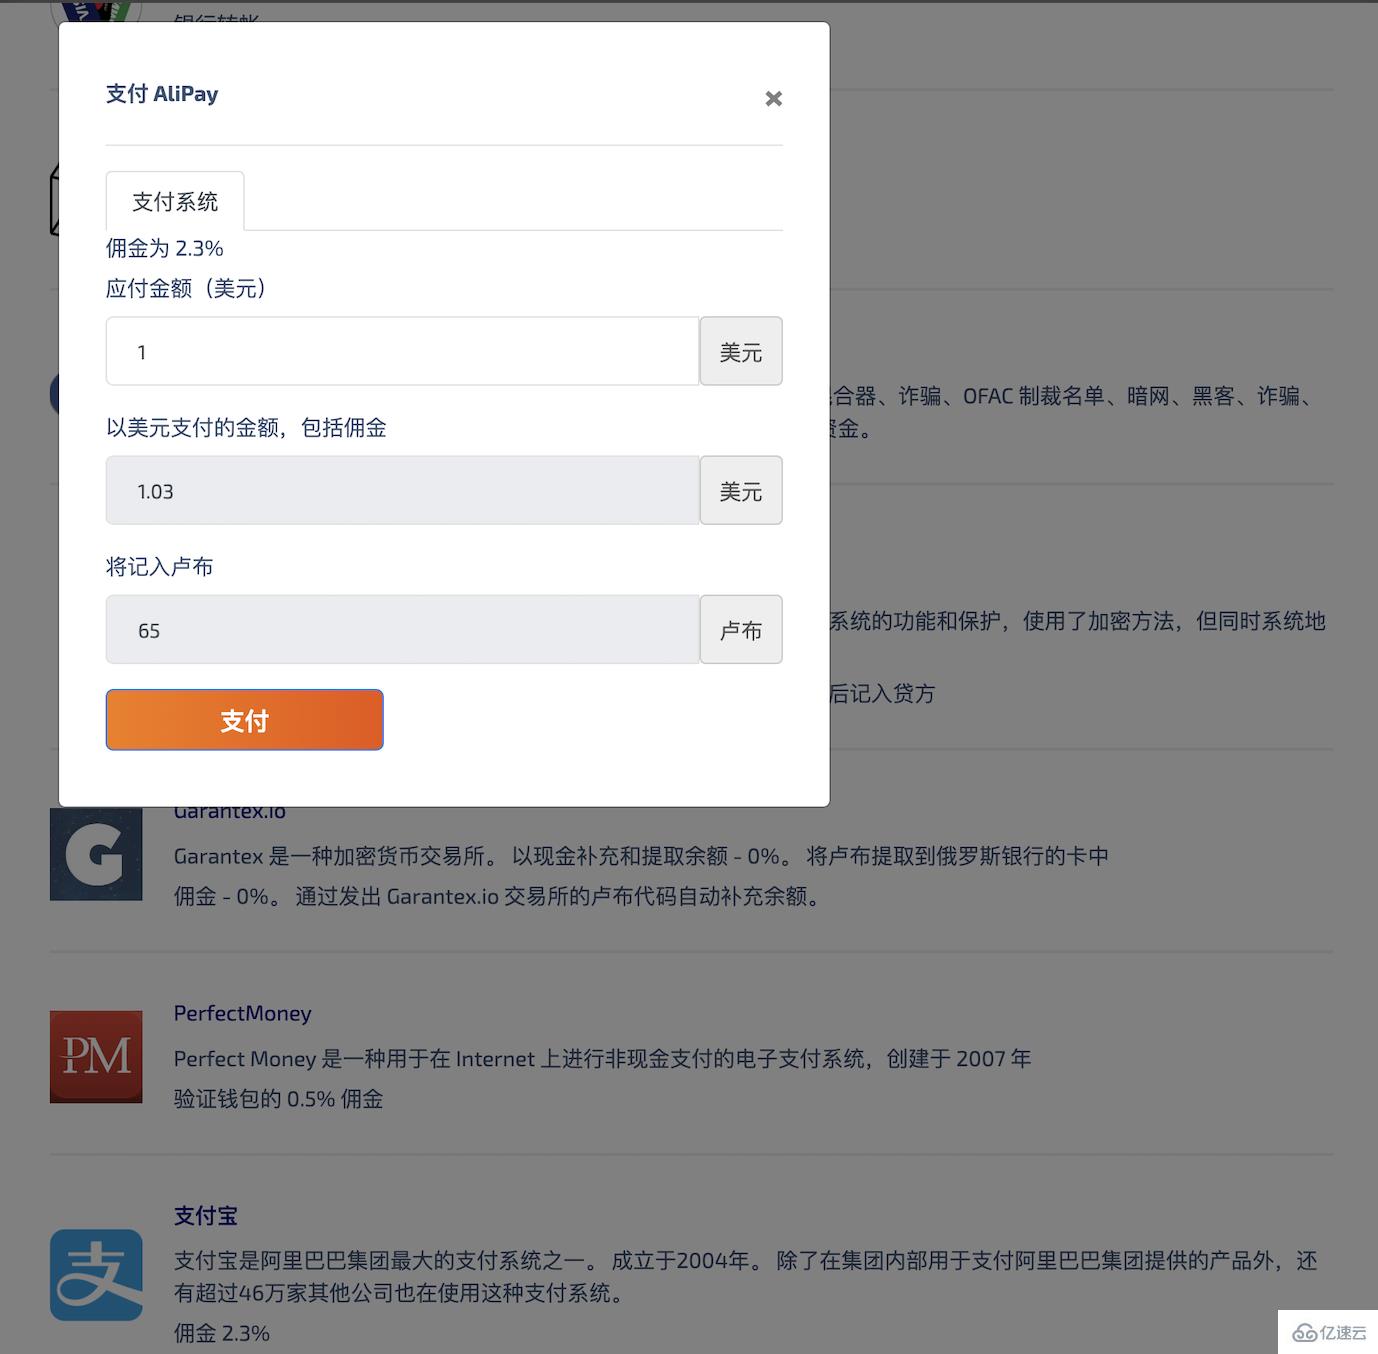Click the 将记入卢布 amount field
1378x1354 pixels.
(x=402, y=629)
